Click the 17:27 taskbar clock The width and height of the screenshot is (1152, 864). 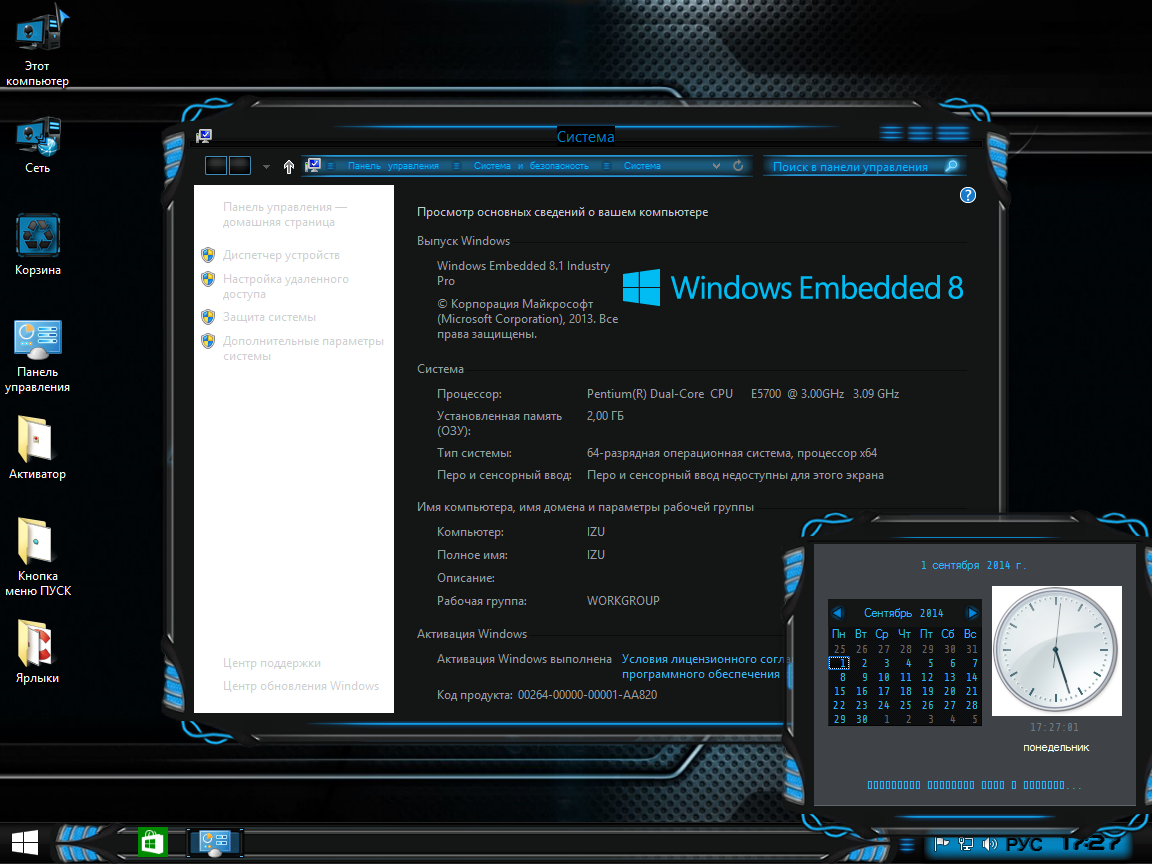(1092, 844)
